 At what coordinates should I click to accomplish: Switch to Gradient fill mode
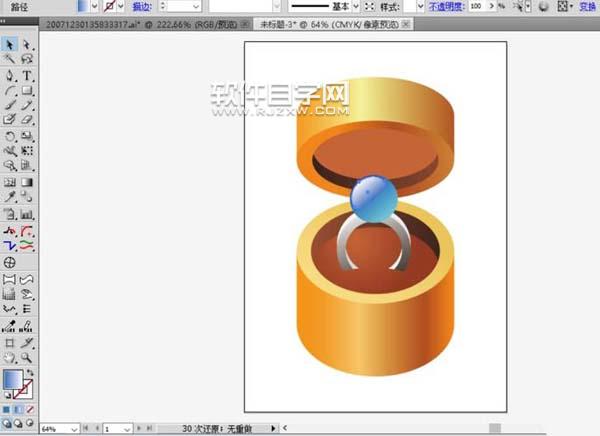pyautogui.click(x=18, y=410)
